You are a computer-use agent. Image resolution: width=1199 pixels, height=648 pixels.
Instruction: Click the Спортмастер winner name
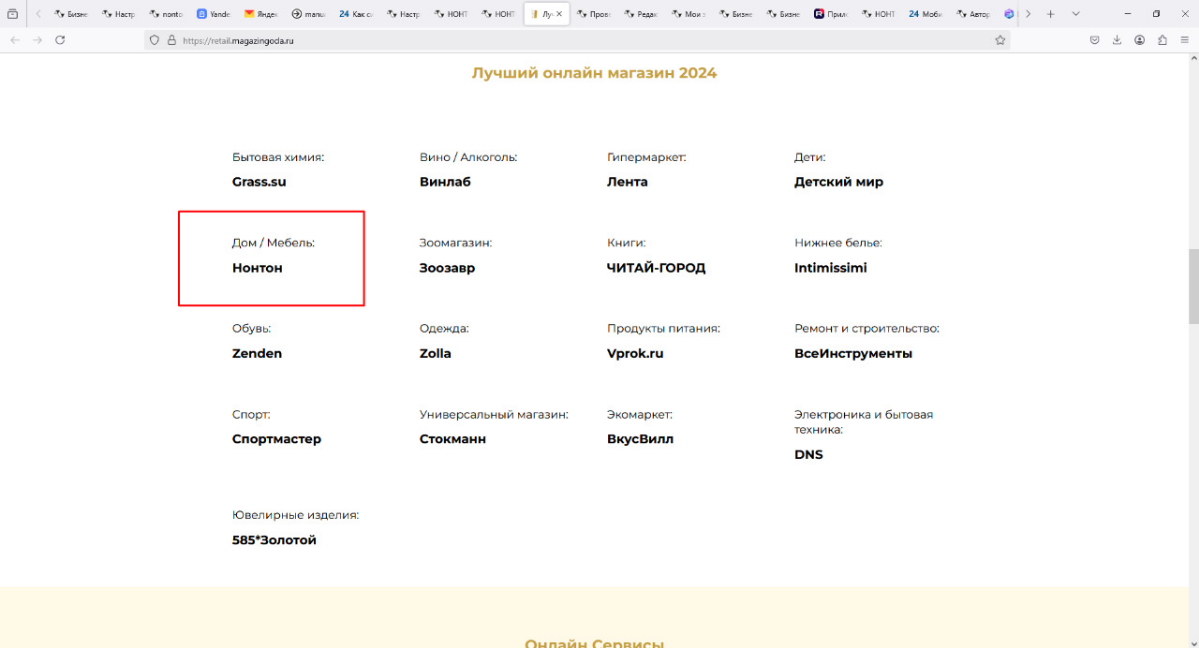pyautogui.click(x=277, y=439)
